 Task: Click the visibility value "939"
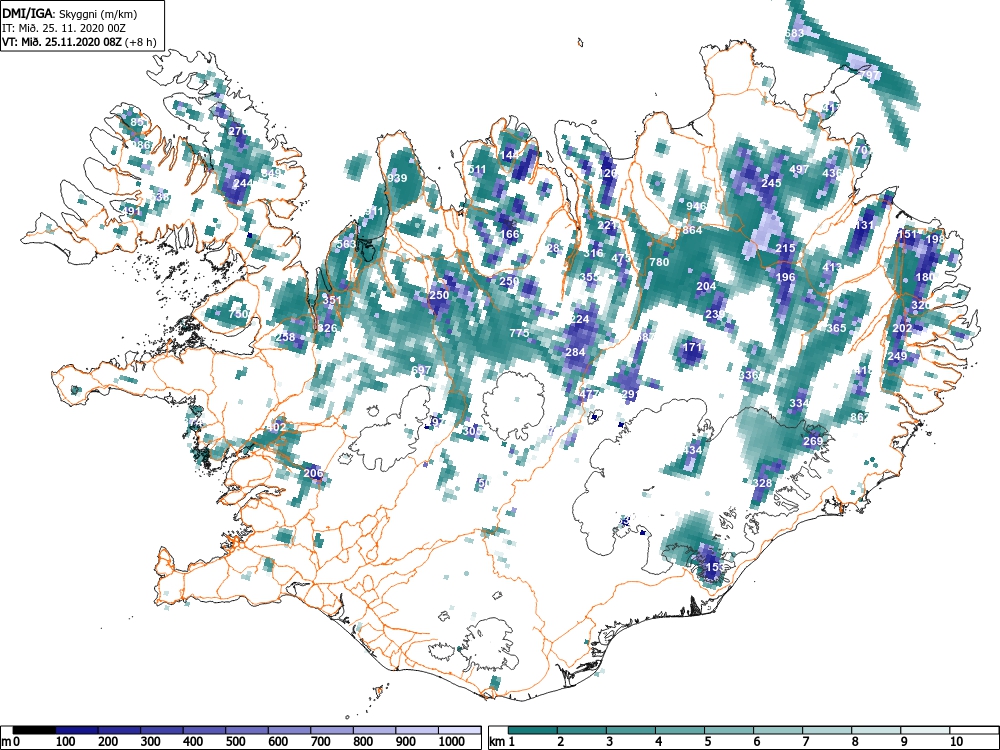point(397,178)
